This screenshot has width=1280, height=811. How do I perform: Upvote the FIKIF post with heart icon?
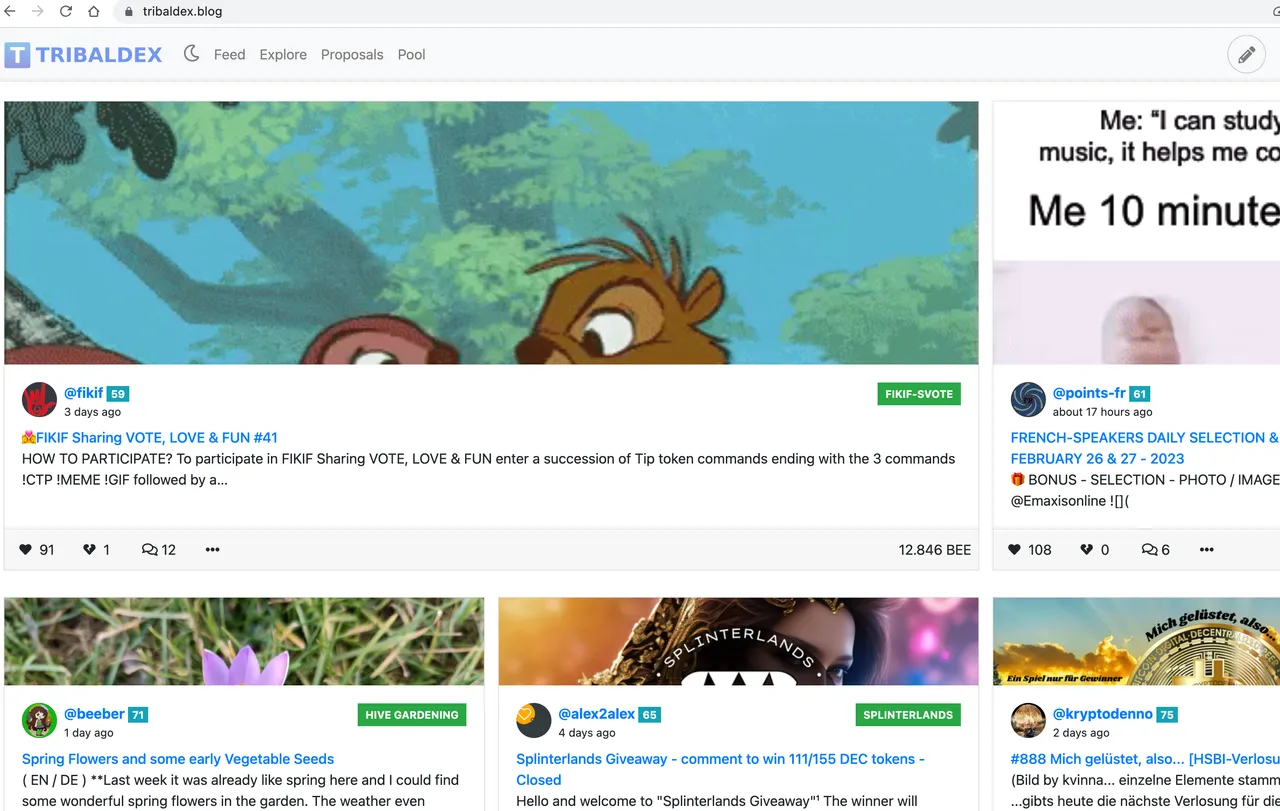pyautogui.click(x=26, y=549)
